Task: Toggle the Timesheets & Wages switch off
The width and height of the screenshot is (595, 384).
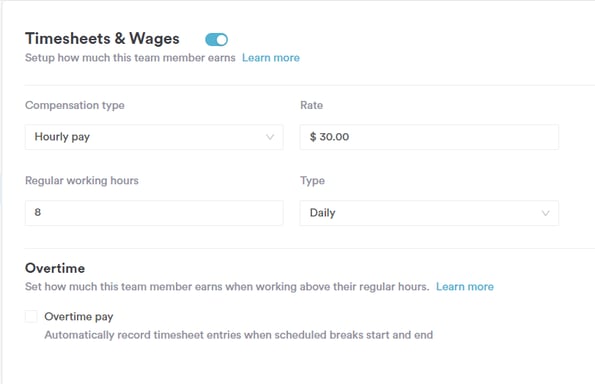Action: tap(216, 39)
